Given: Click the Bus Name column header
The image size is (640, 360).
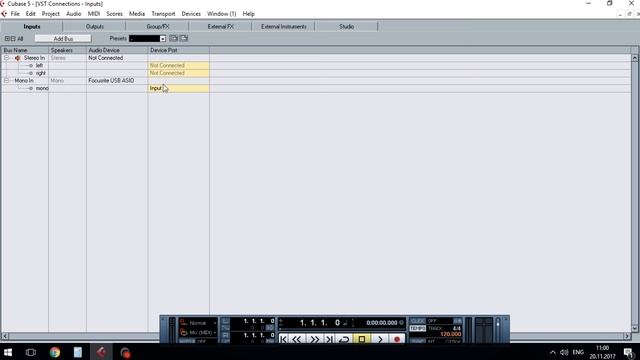Looking at the screenshot, I should pyautogui.click(x=25, y=50).
